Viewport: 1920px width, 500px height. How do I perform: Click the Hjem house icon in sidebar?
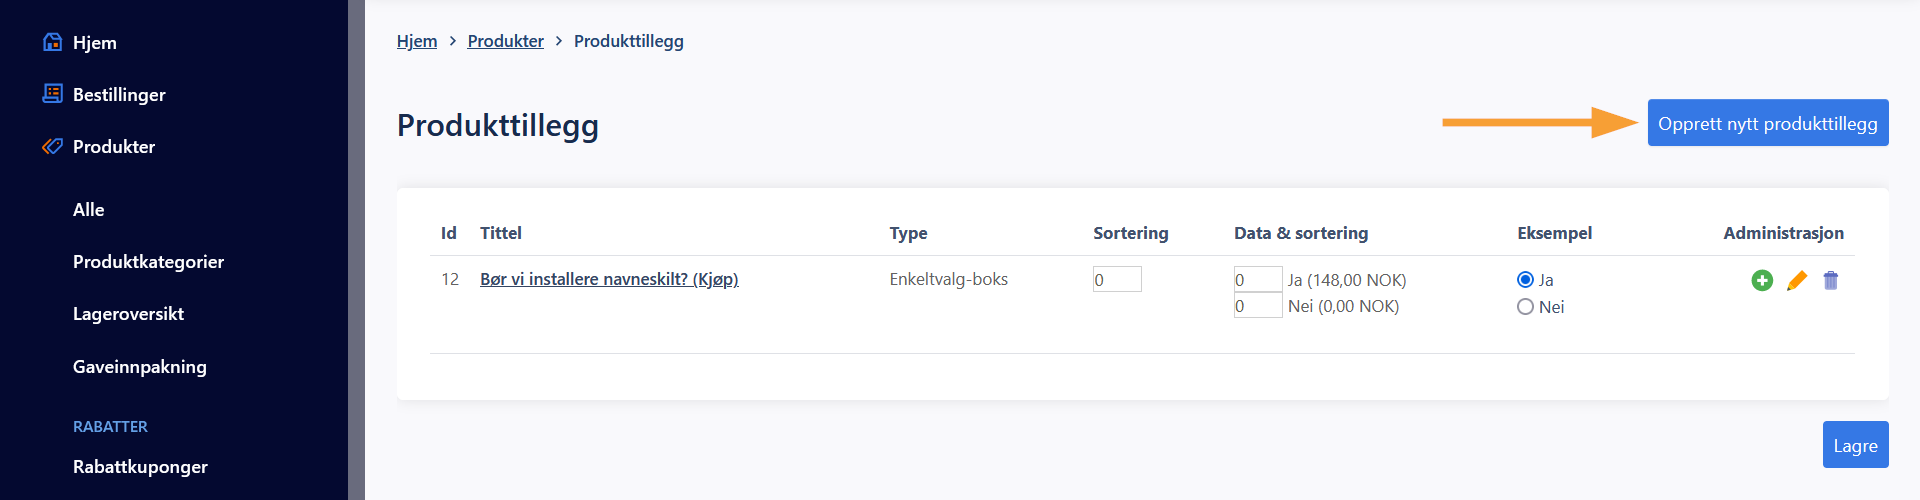(53, 42)
